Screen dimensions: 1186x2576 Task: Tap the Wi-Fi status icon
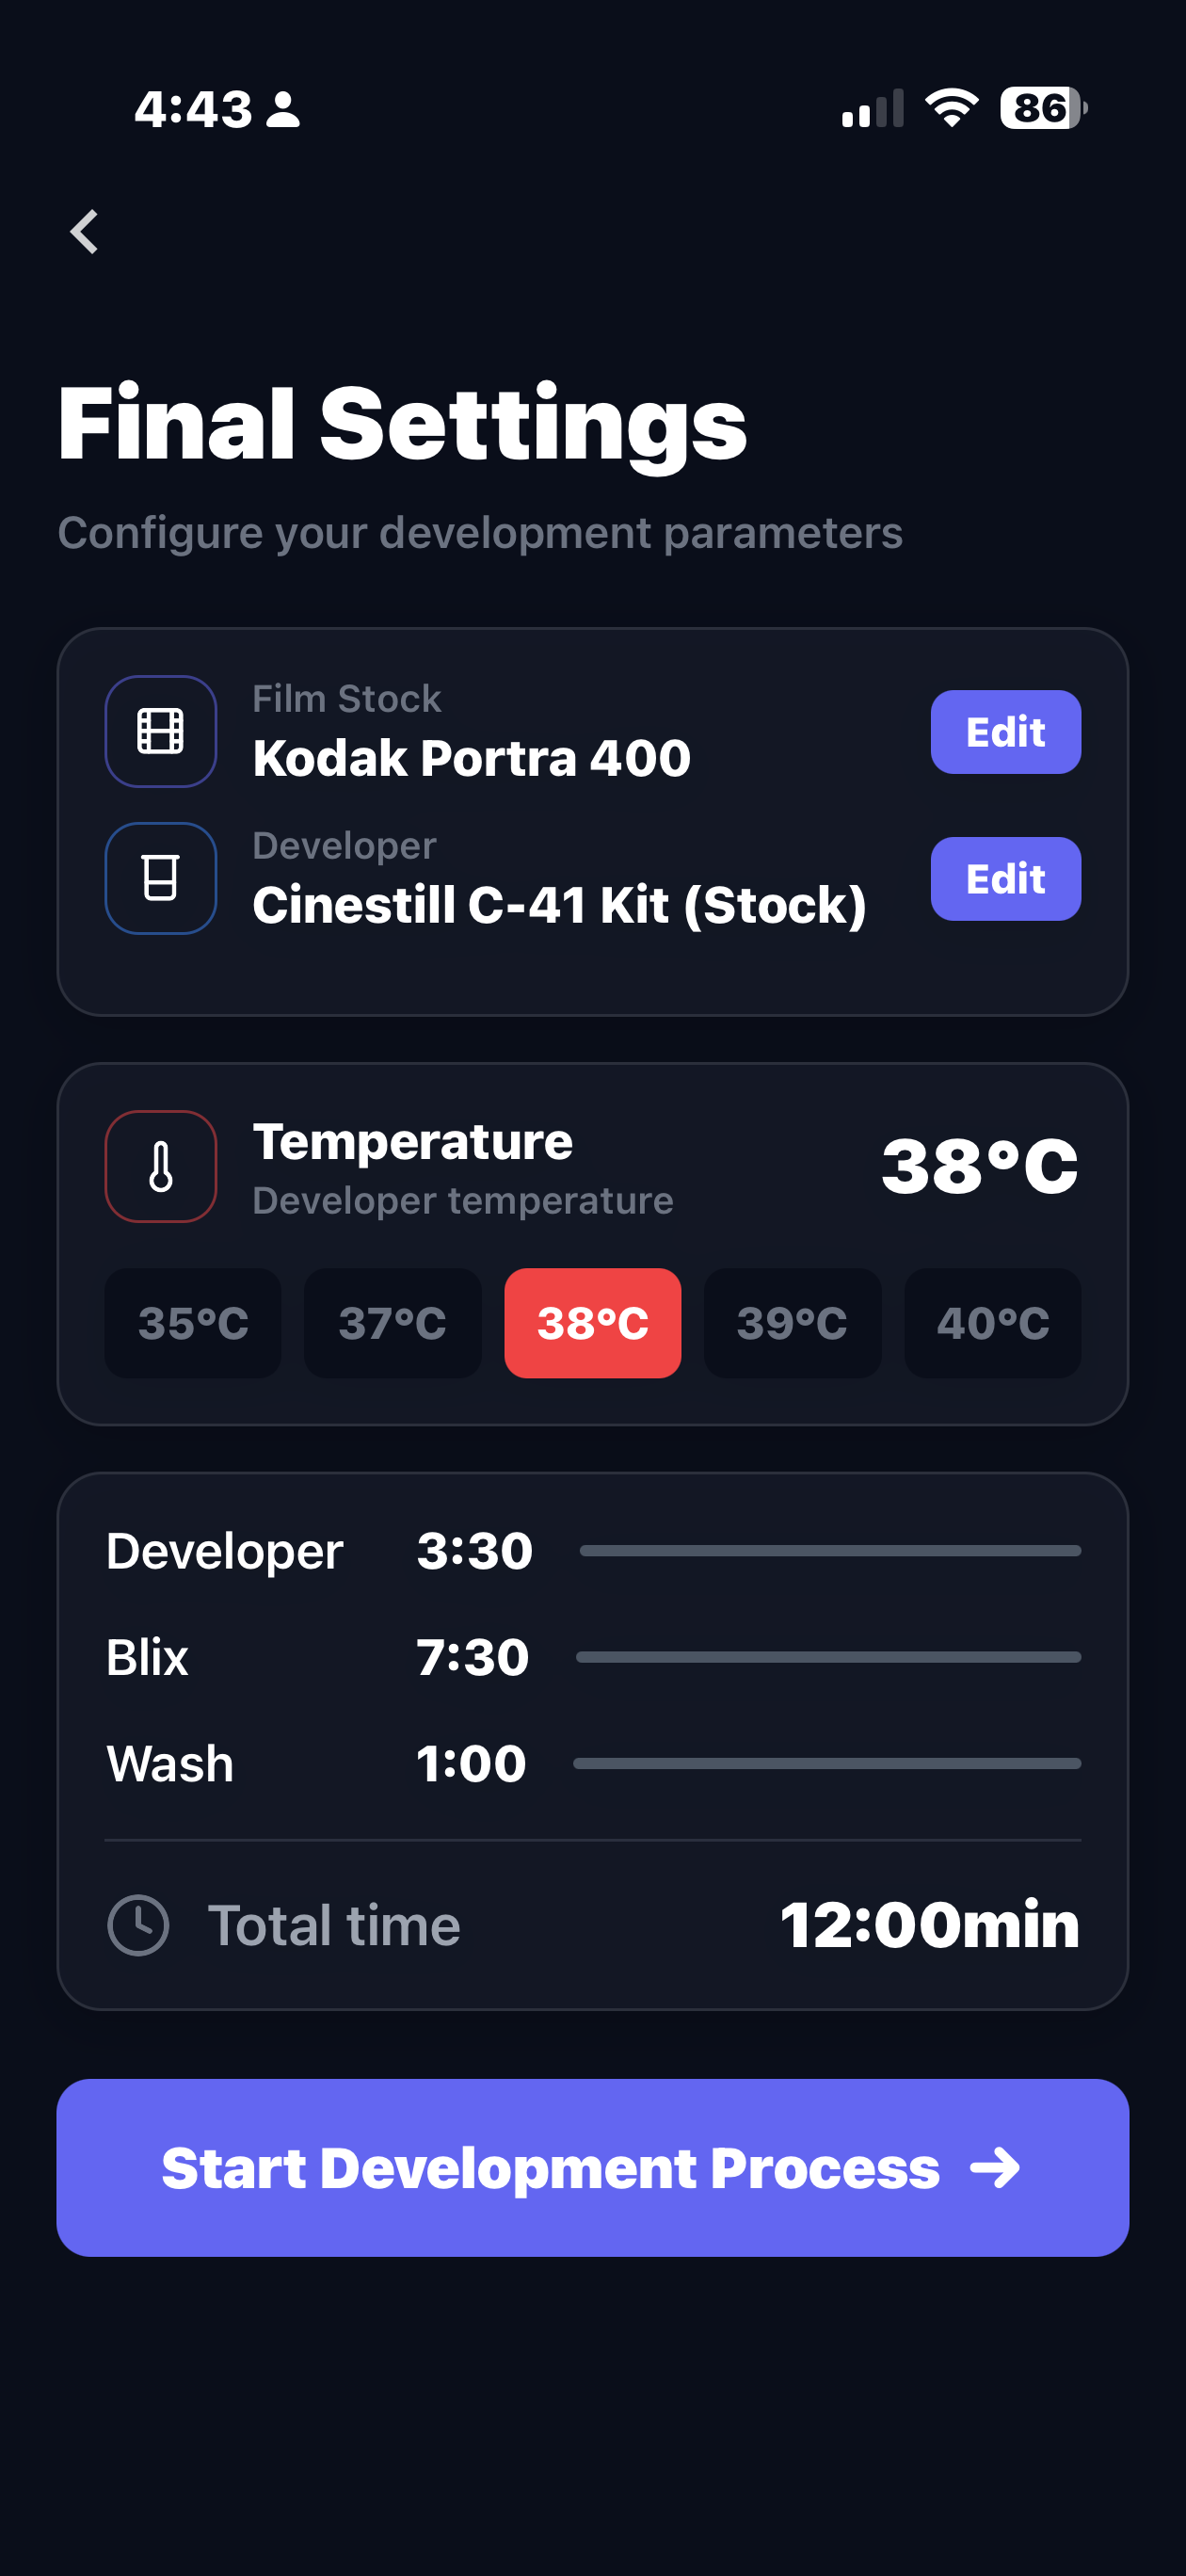coord(951,108)
